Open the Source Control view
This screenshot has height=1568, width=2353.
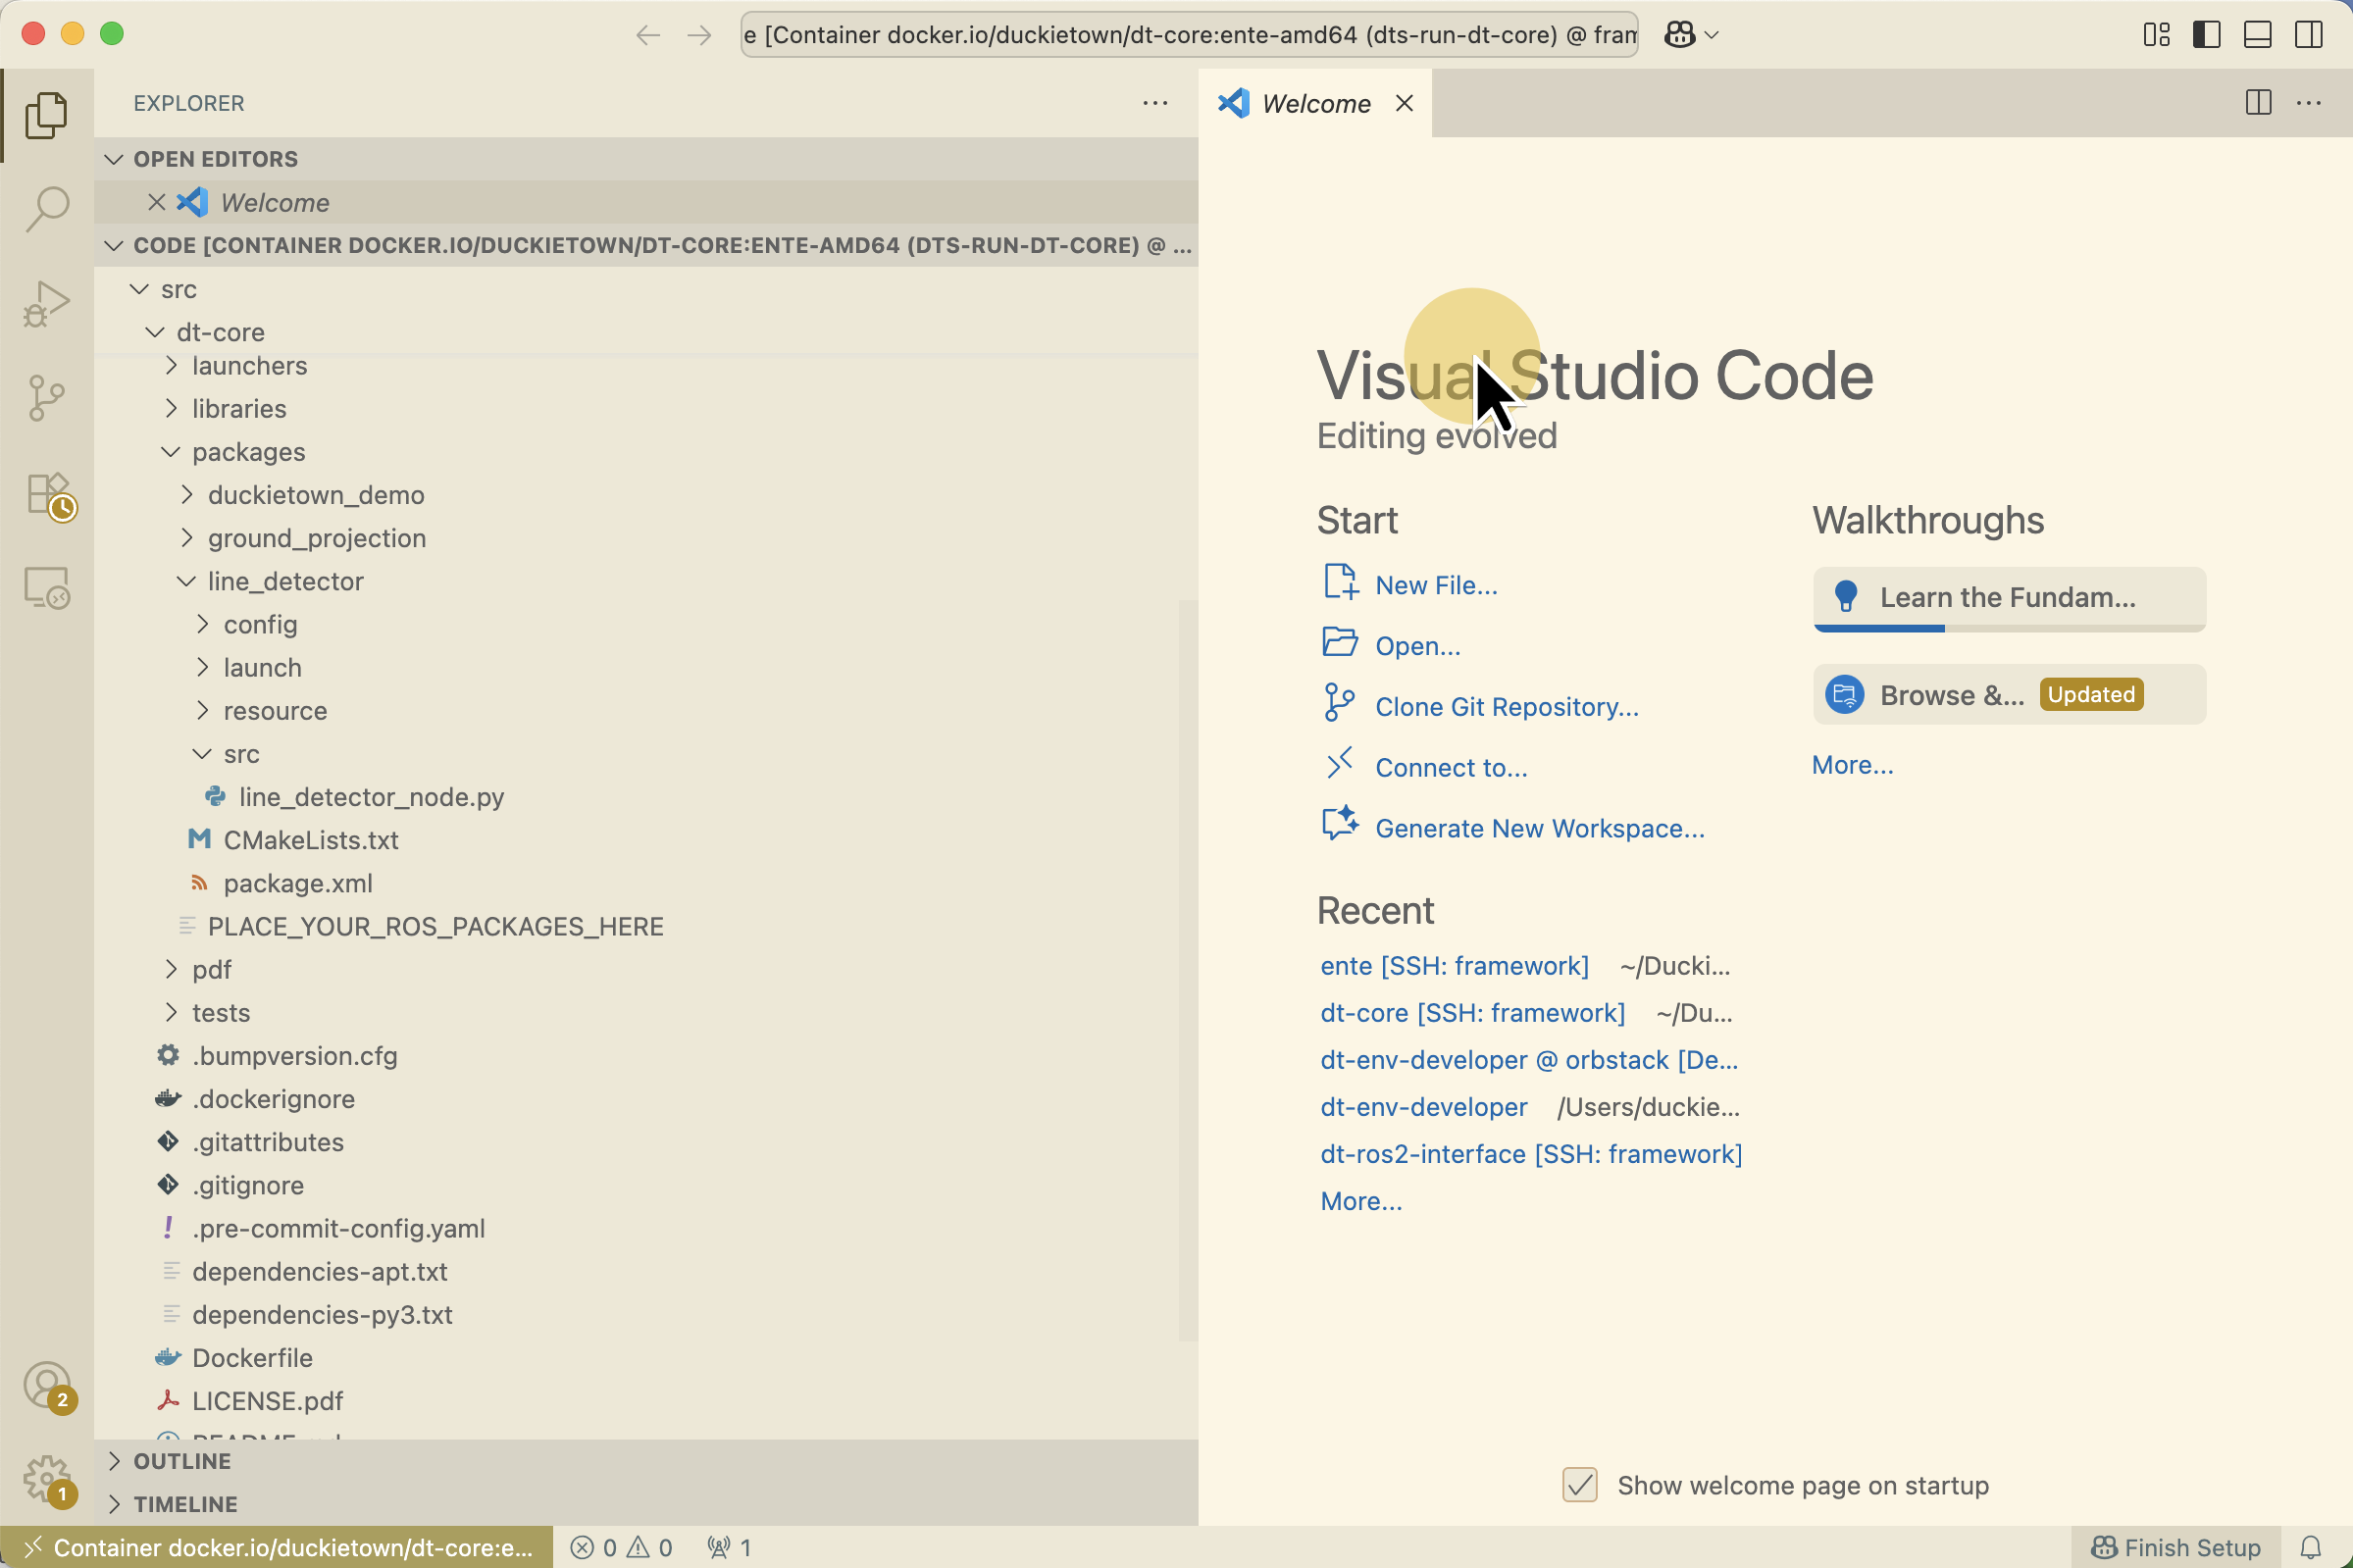pyautogui.click(x=46, y=398)
